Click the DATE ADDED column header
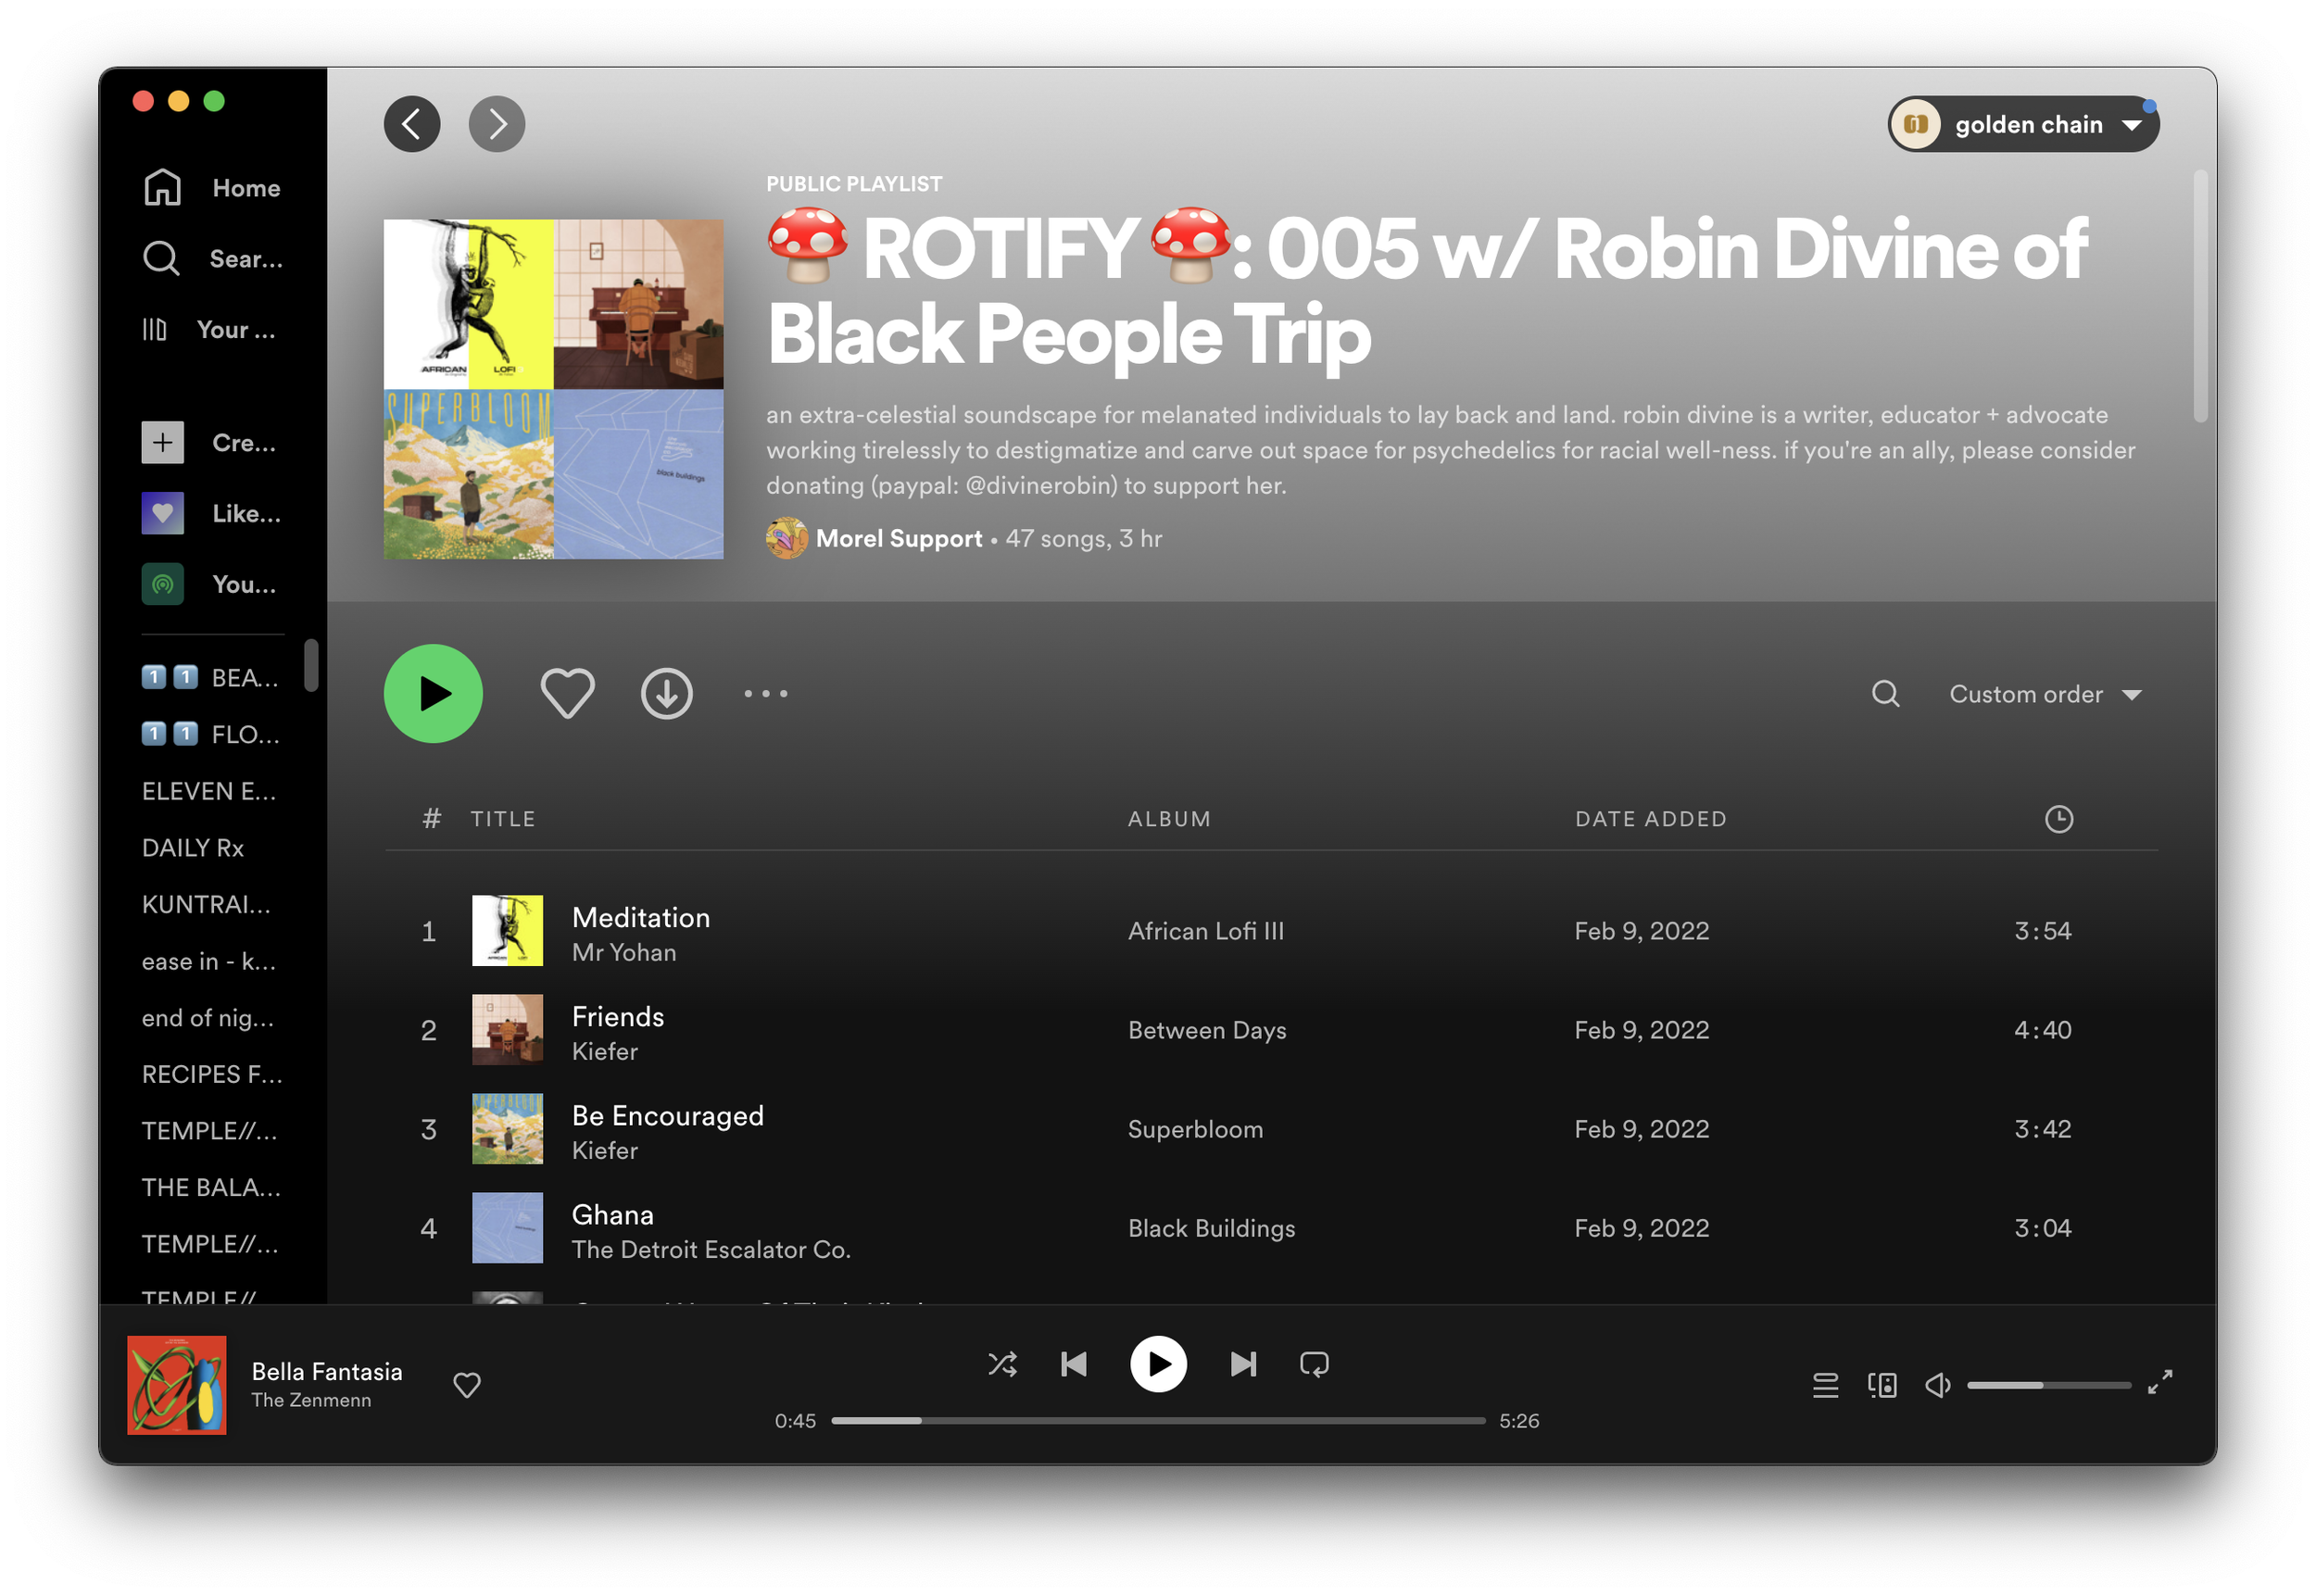This screenshot has width=2316, height=1596. (x=1651, y=819)
